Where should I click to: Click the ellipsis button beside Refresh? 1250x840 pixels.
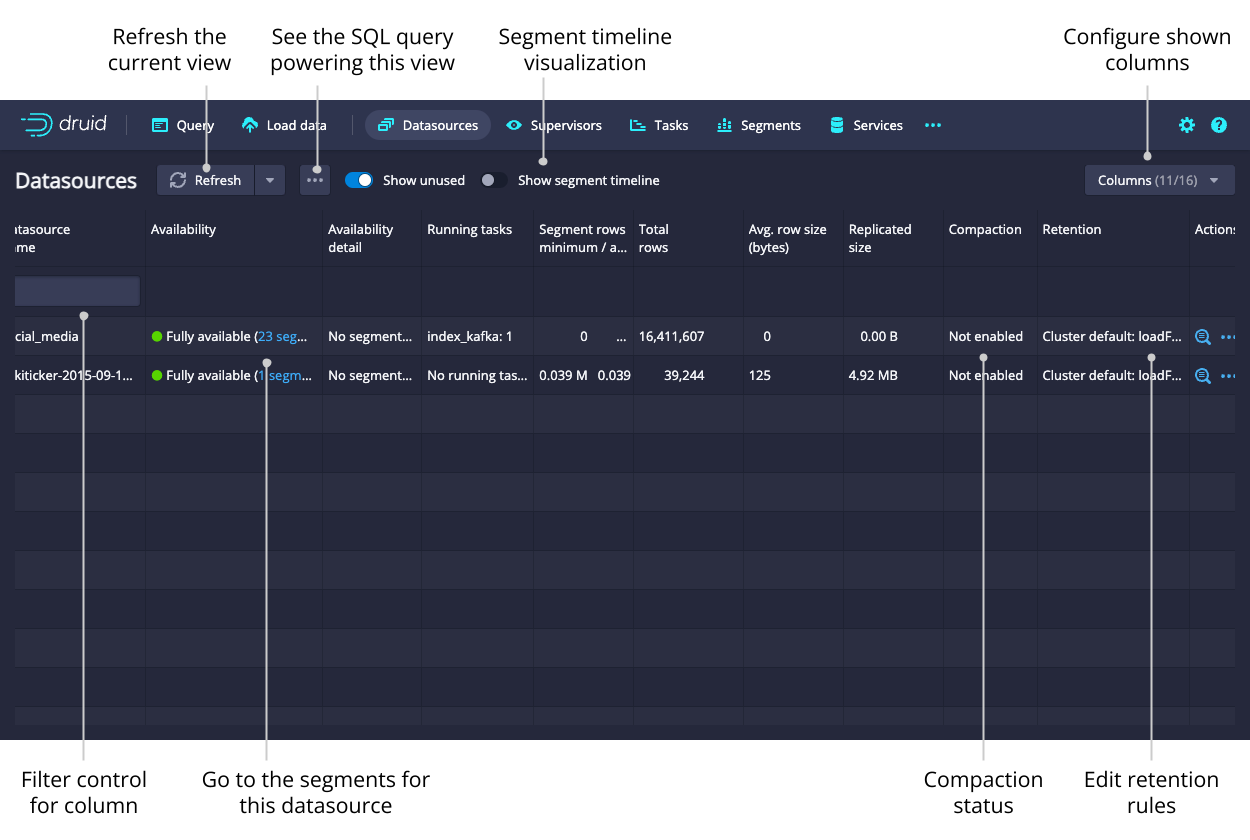315,180
